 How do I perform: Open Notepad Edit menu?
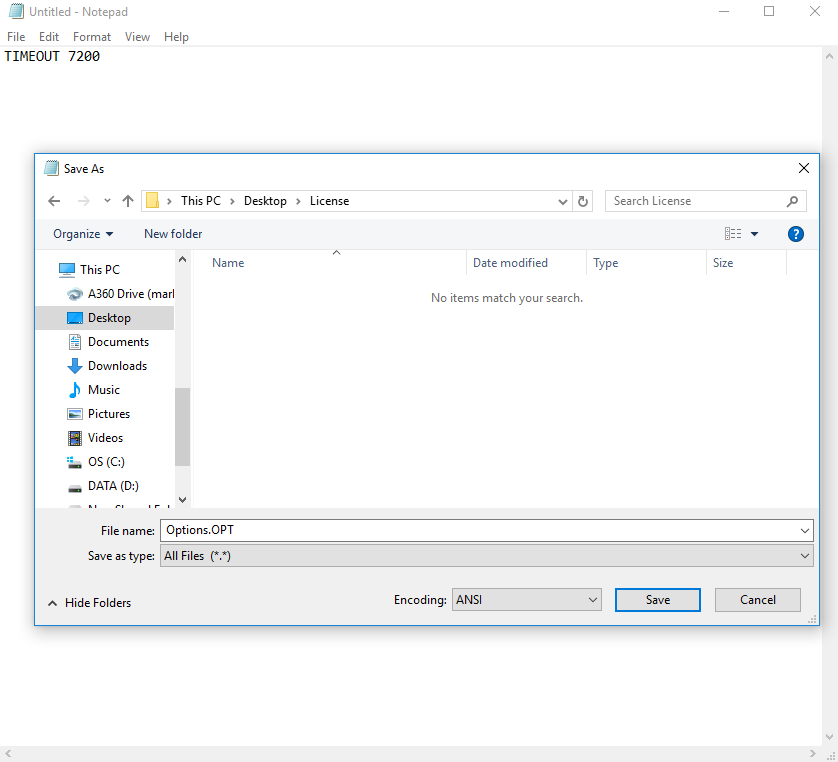click(49, 37)
